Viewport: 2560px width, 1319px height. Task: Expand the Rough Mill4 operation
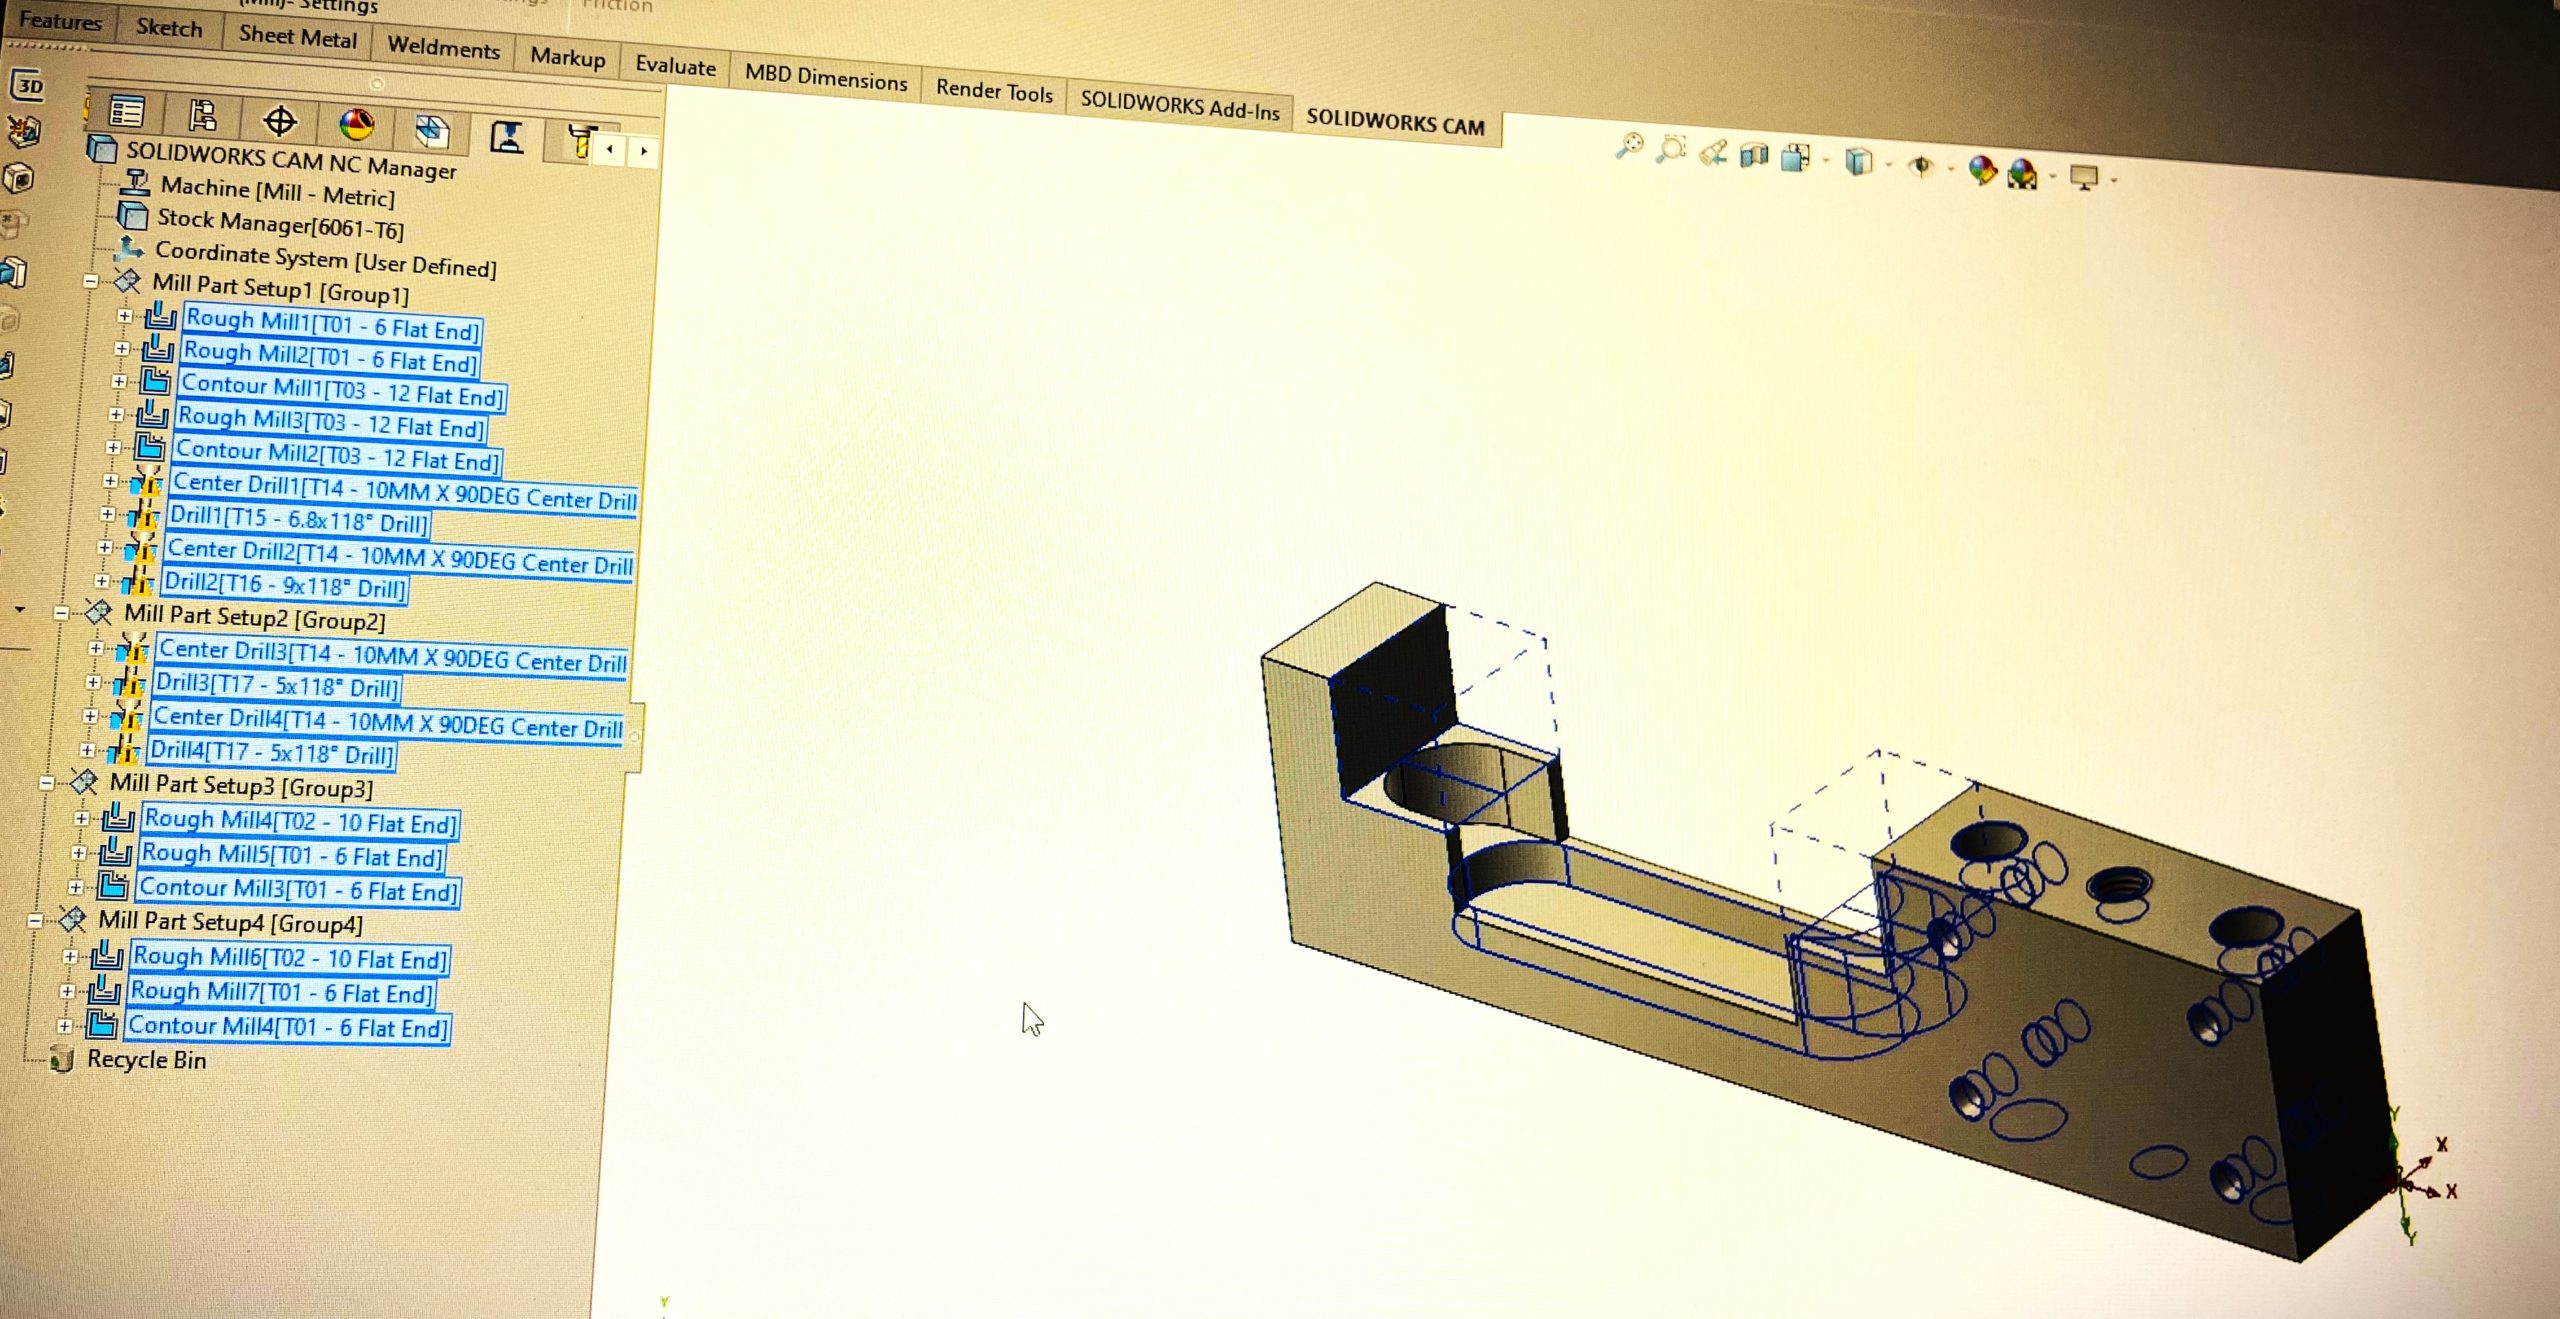point(82,818)
